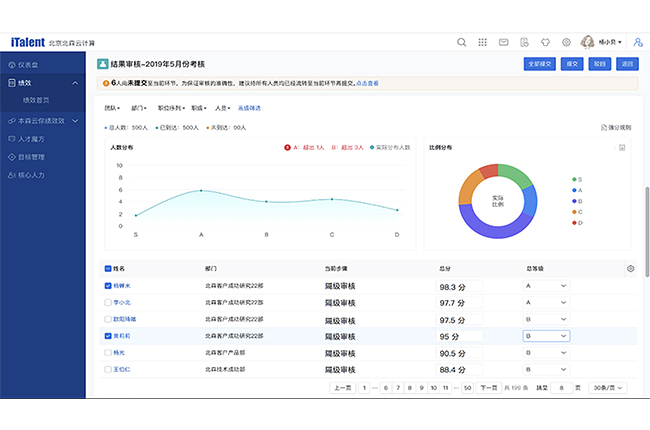Click the orange warning icon in notice bar
The width and height of the screenshot is (650, 430).
click(x=106, y=83)
